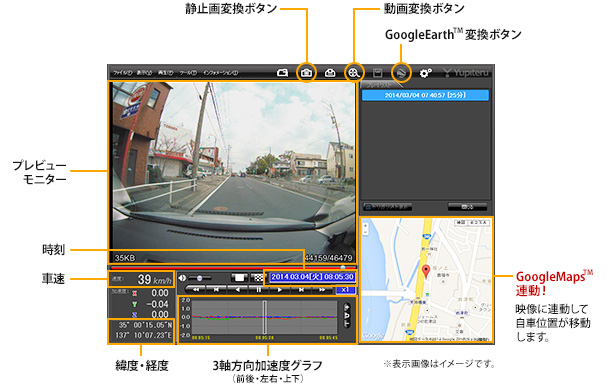
Task: Open the ツール(T) menu
Action: [x=188, y=73]
